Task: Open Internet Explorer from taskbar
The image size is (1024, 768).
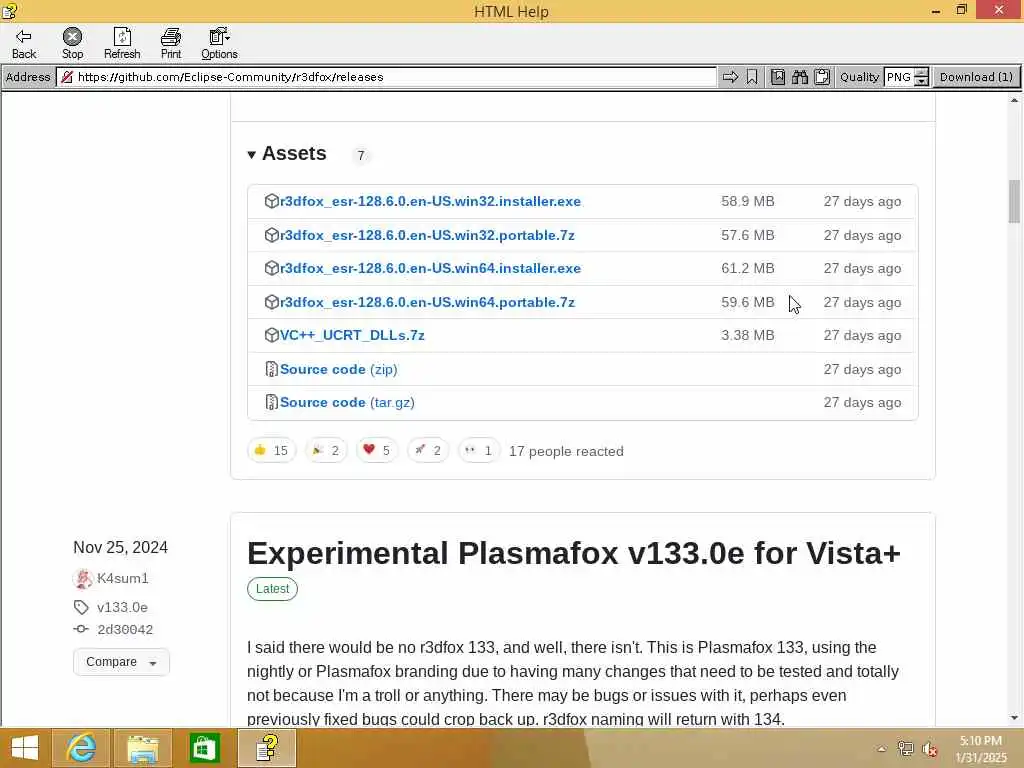Action: pyautogui.click(x=82, y=748)
